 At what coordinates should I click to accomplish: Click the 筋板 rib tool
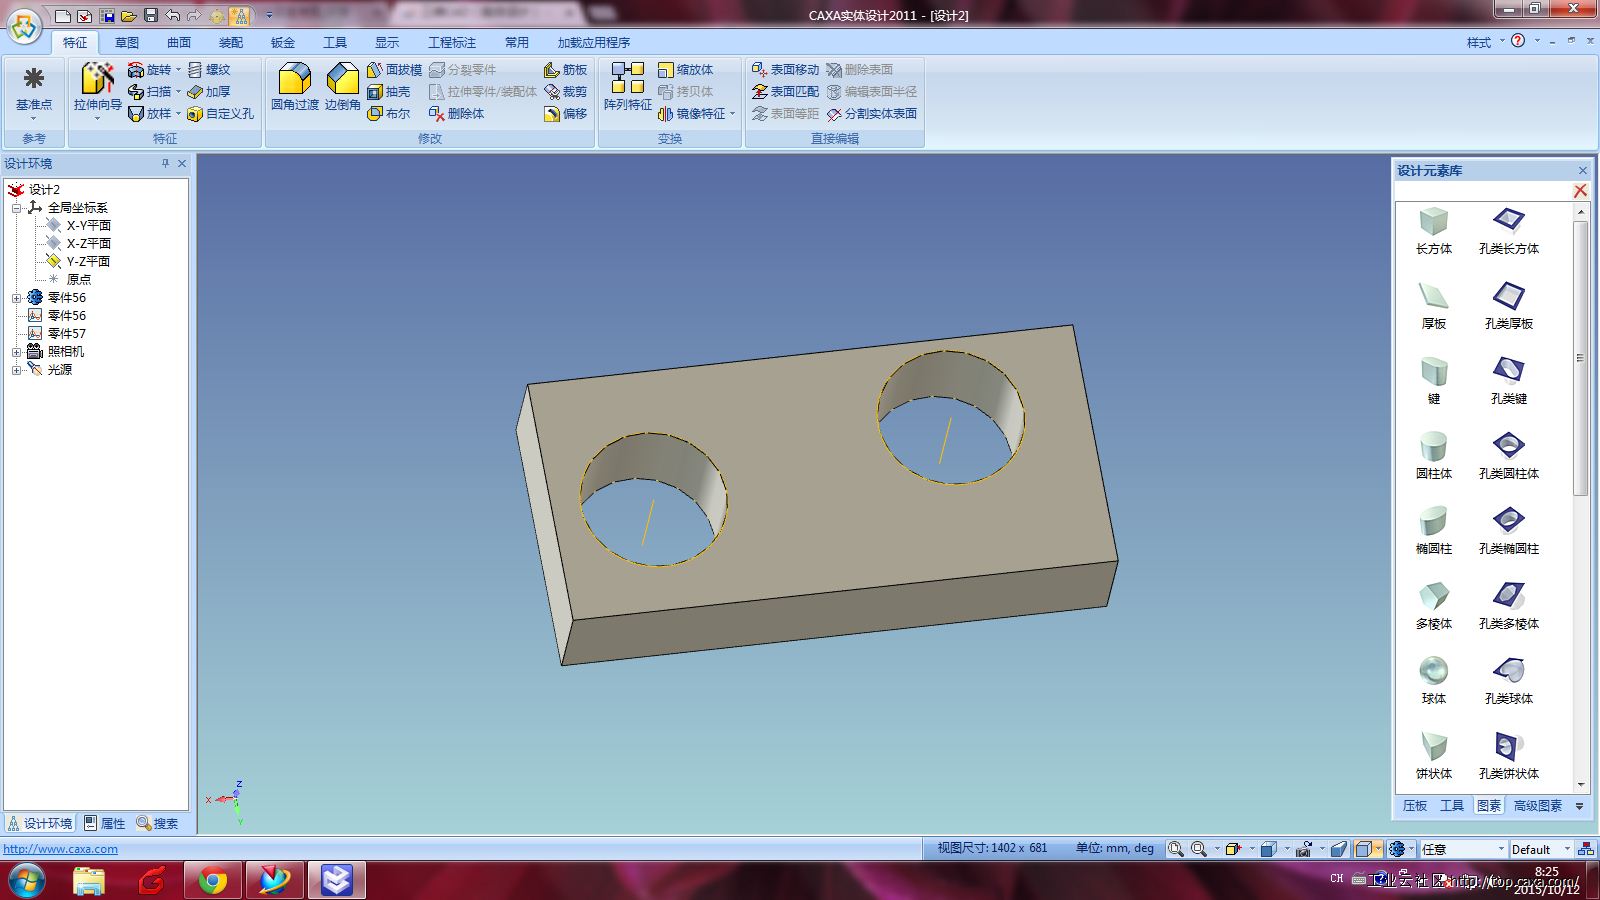click(565, 70)
